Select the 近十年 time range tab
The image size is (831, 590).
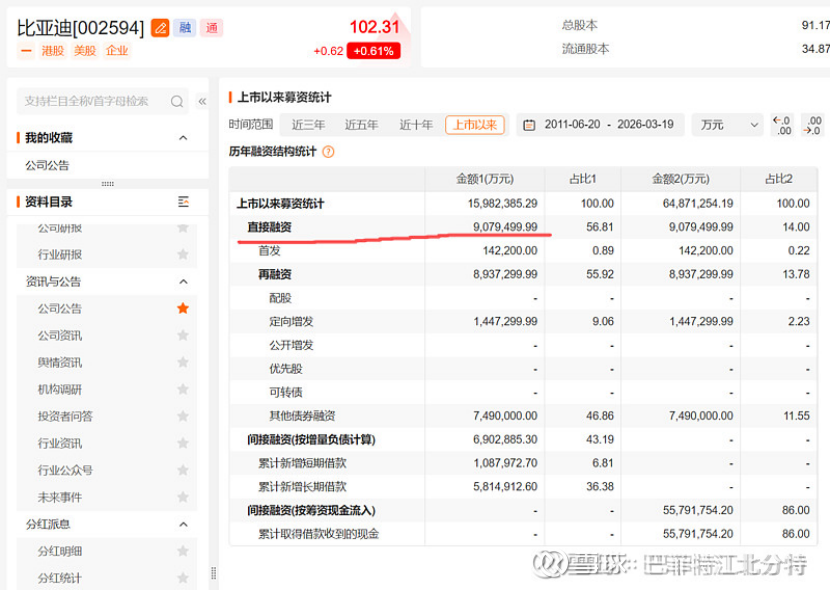coord(416,125)
